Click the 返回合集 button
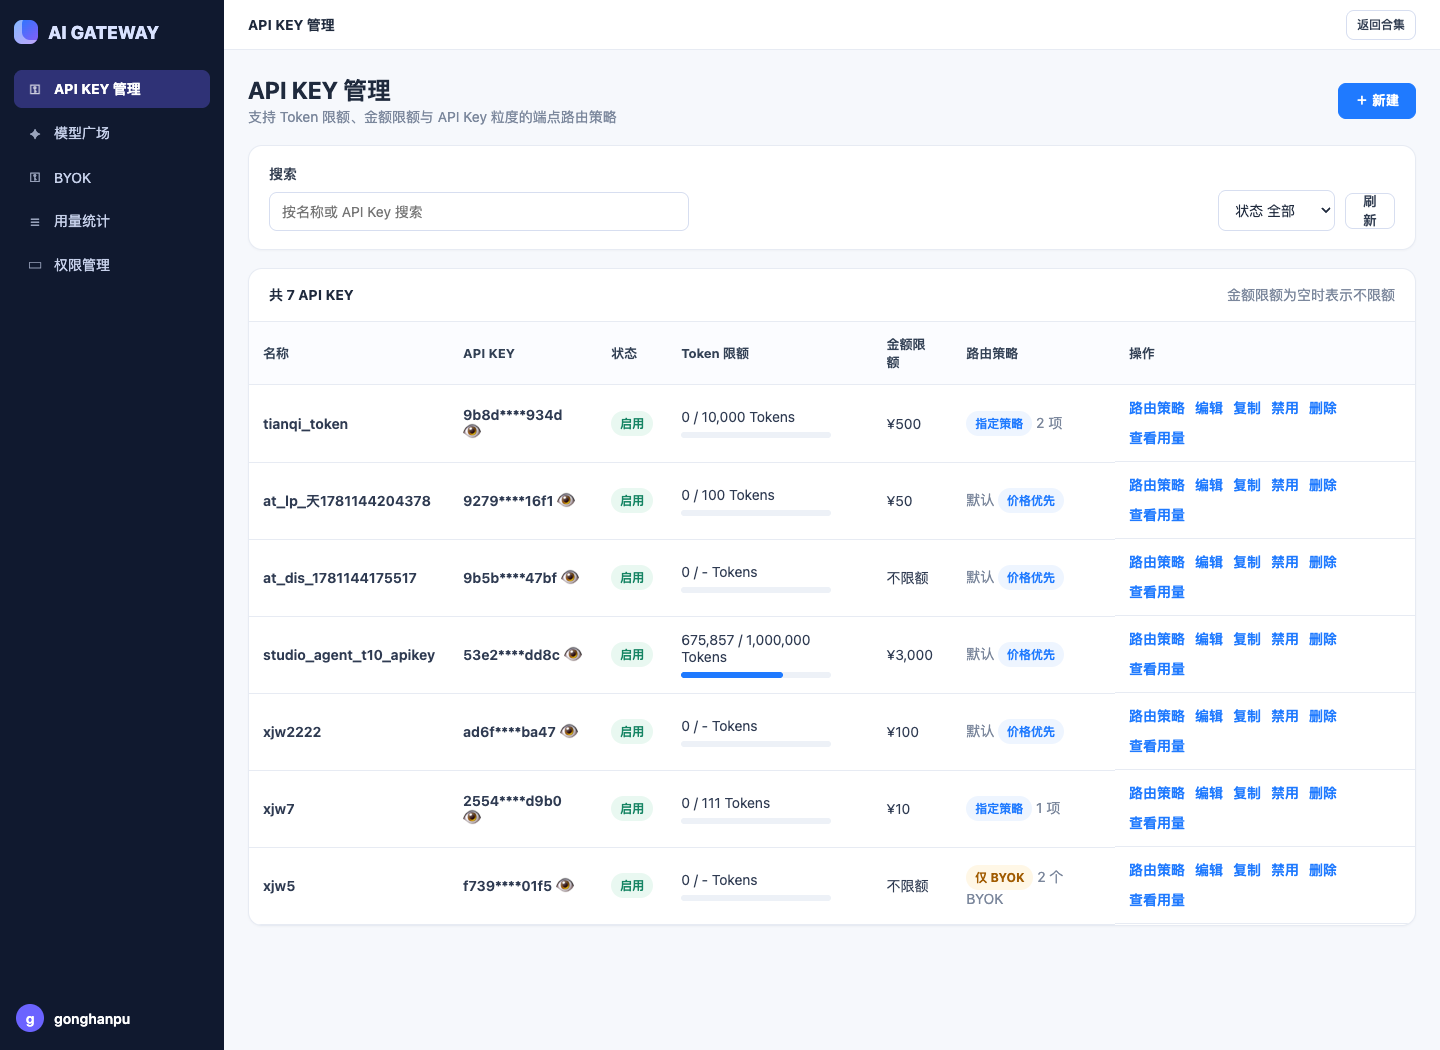1440x1050 pixels. [1381, 25]
